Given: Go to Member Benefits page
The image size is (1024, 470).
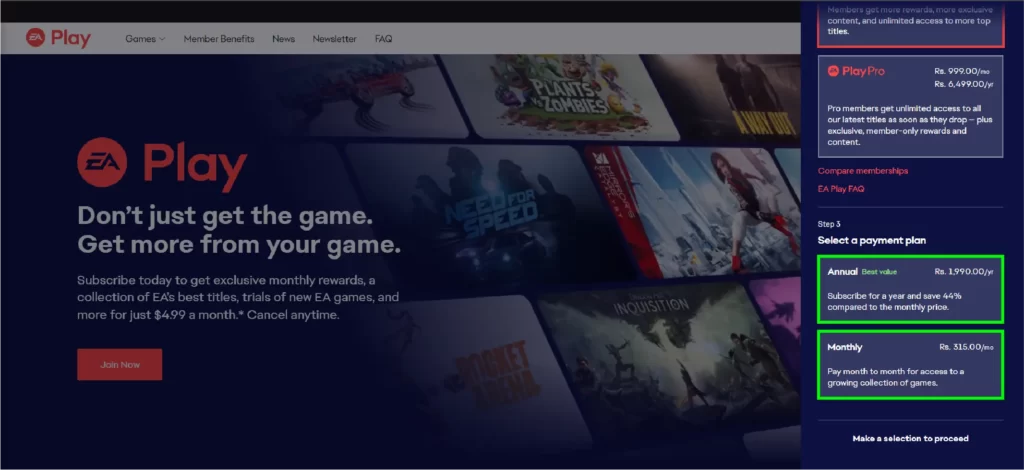Looking at the screenshot, I should [219, 39].
